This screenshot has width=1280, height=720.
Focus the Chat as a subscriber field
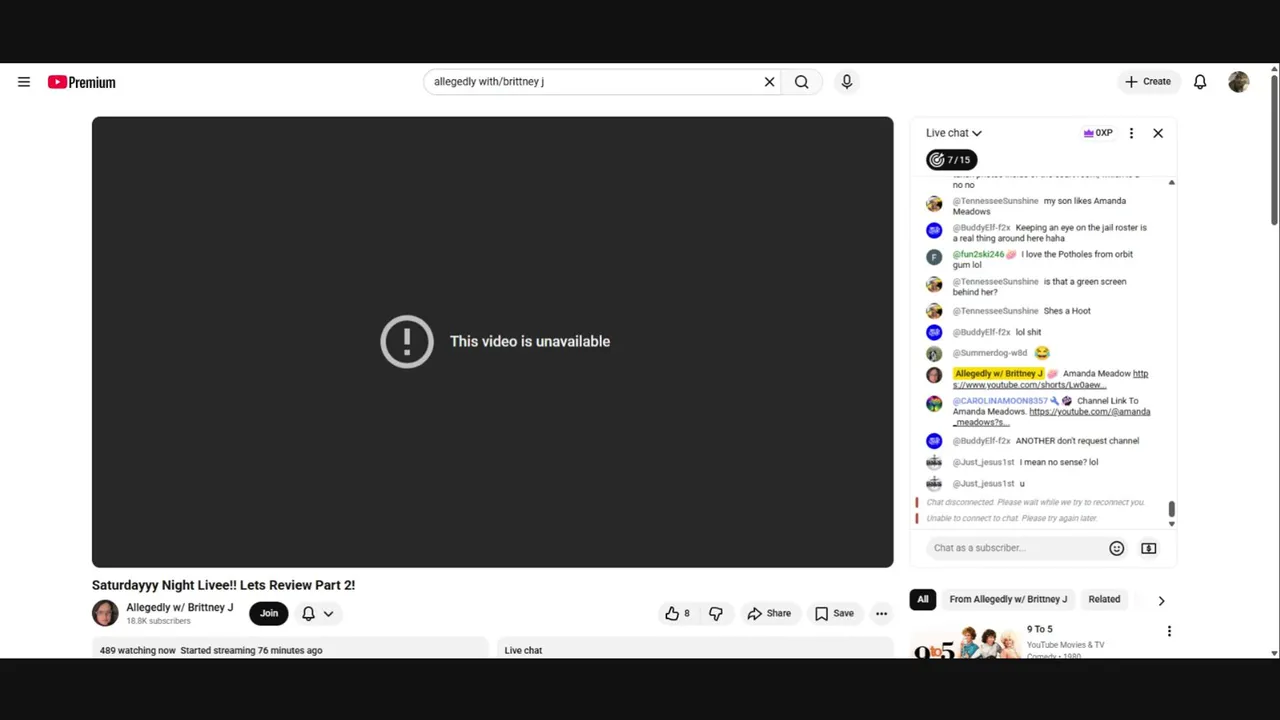pos(1017,548)
